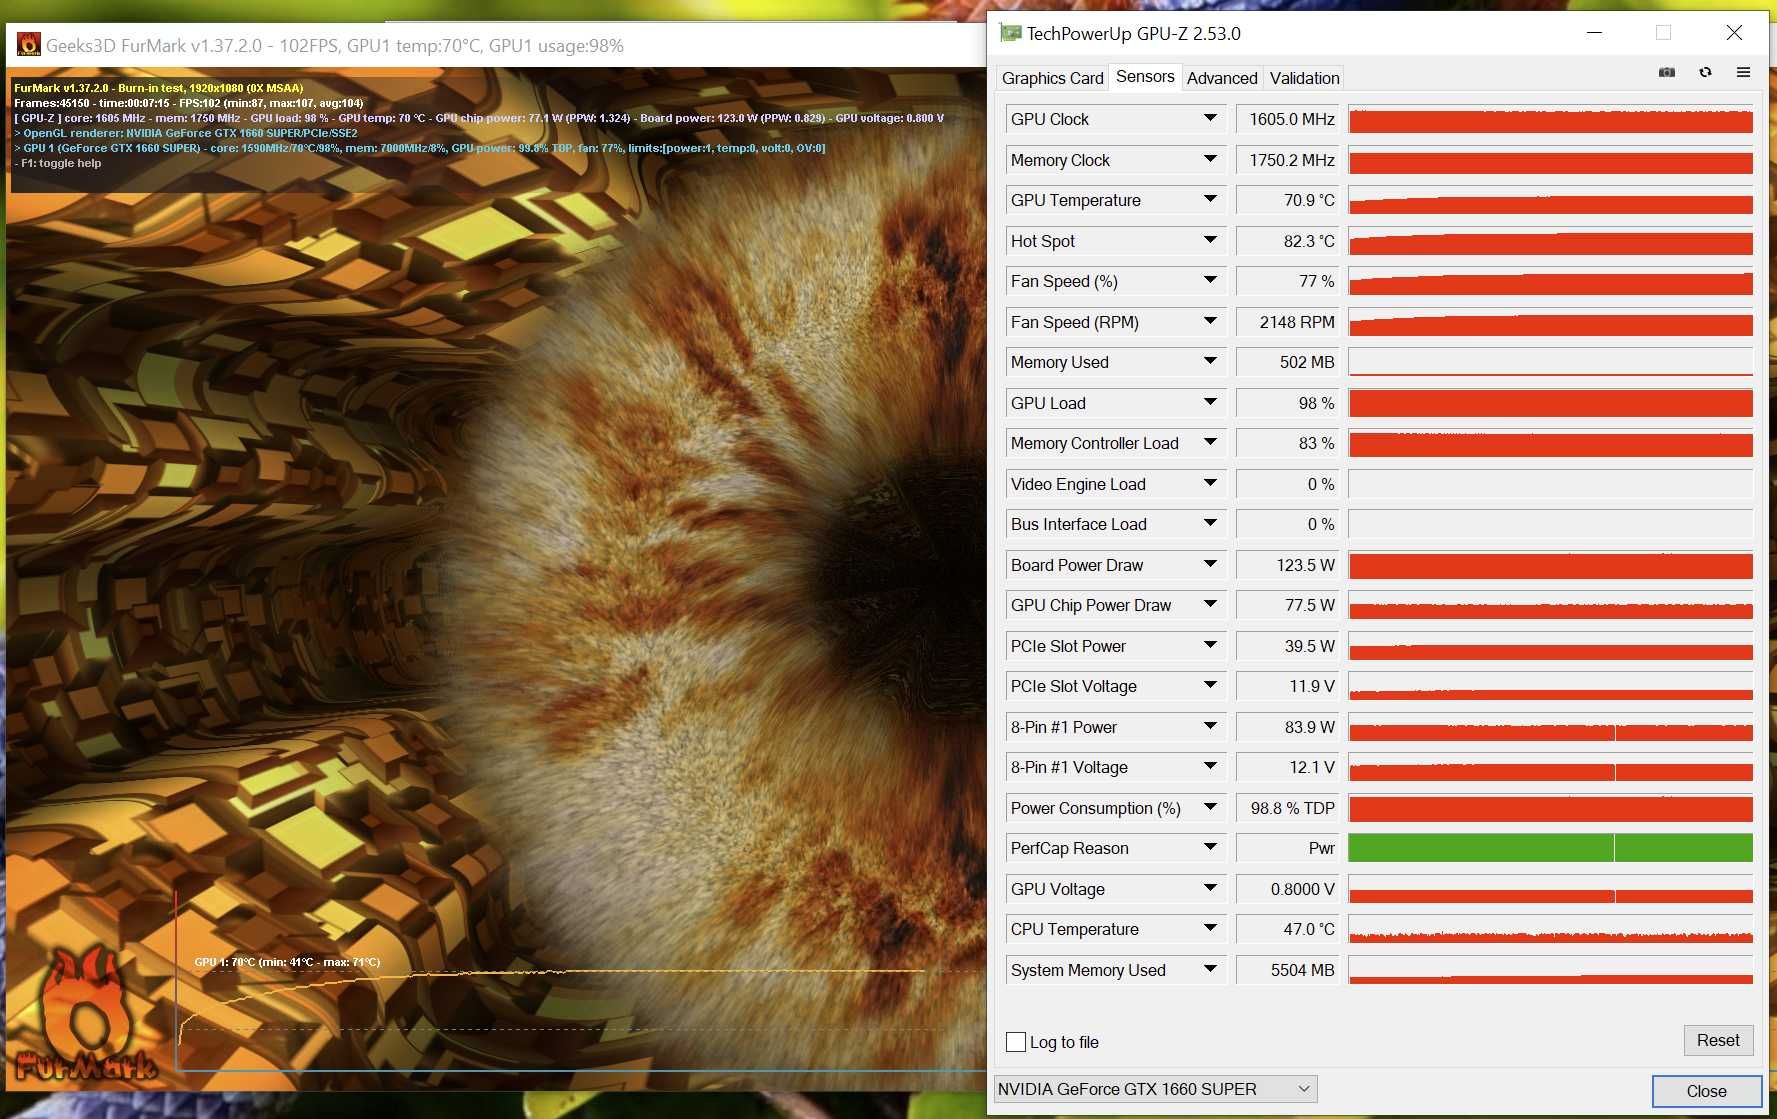
Task: Click the Memory Used value 502 MB
Action: (1289, 362)
